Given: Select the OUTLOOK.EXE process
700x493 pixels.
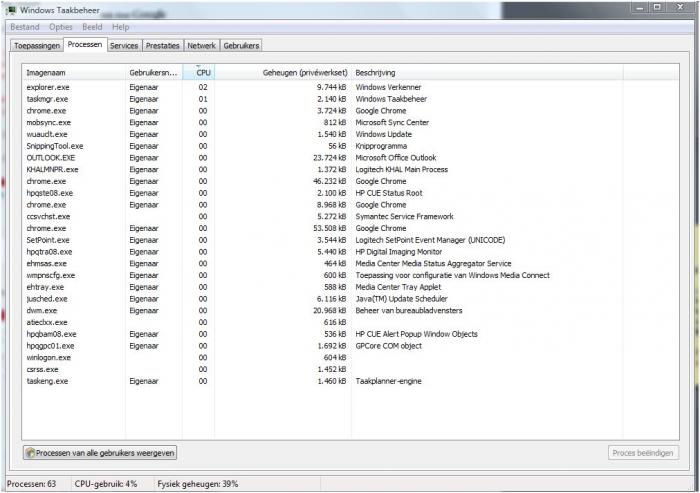Looking at the screenshot, I should coord(350,158).
